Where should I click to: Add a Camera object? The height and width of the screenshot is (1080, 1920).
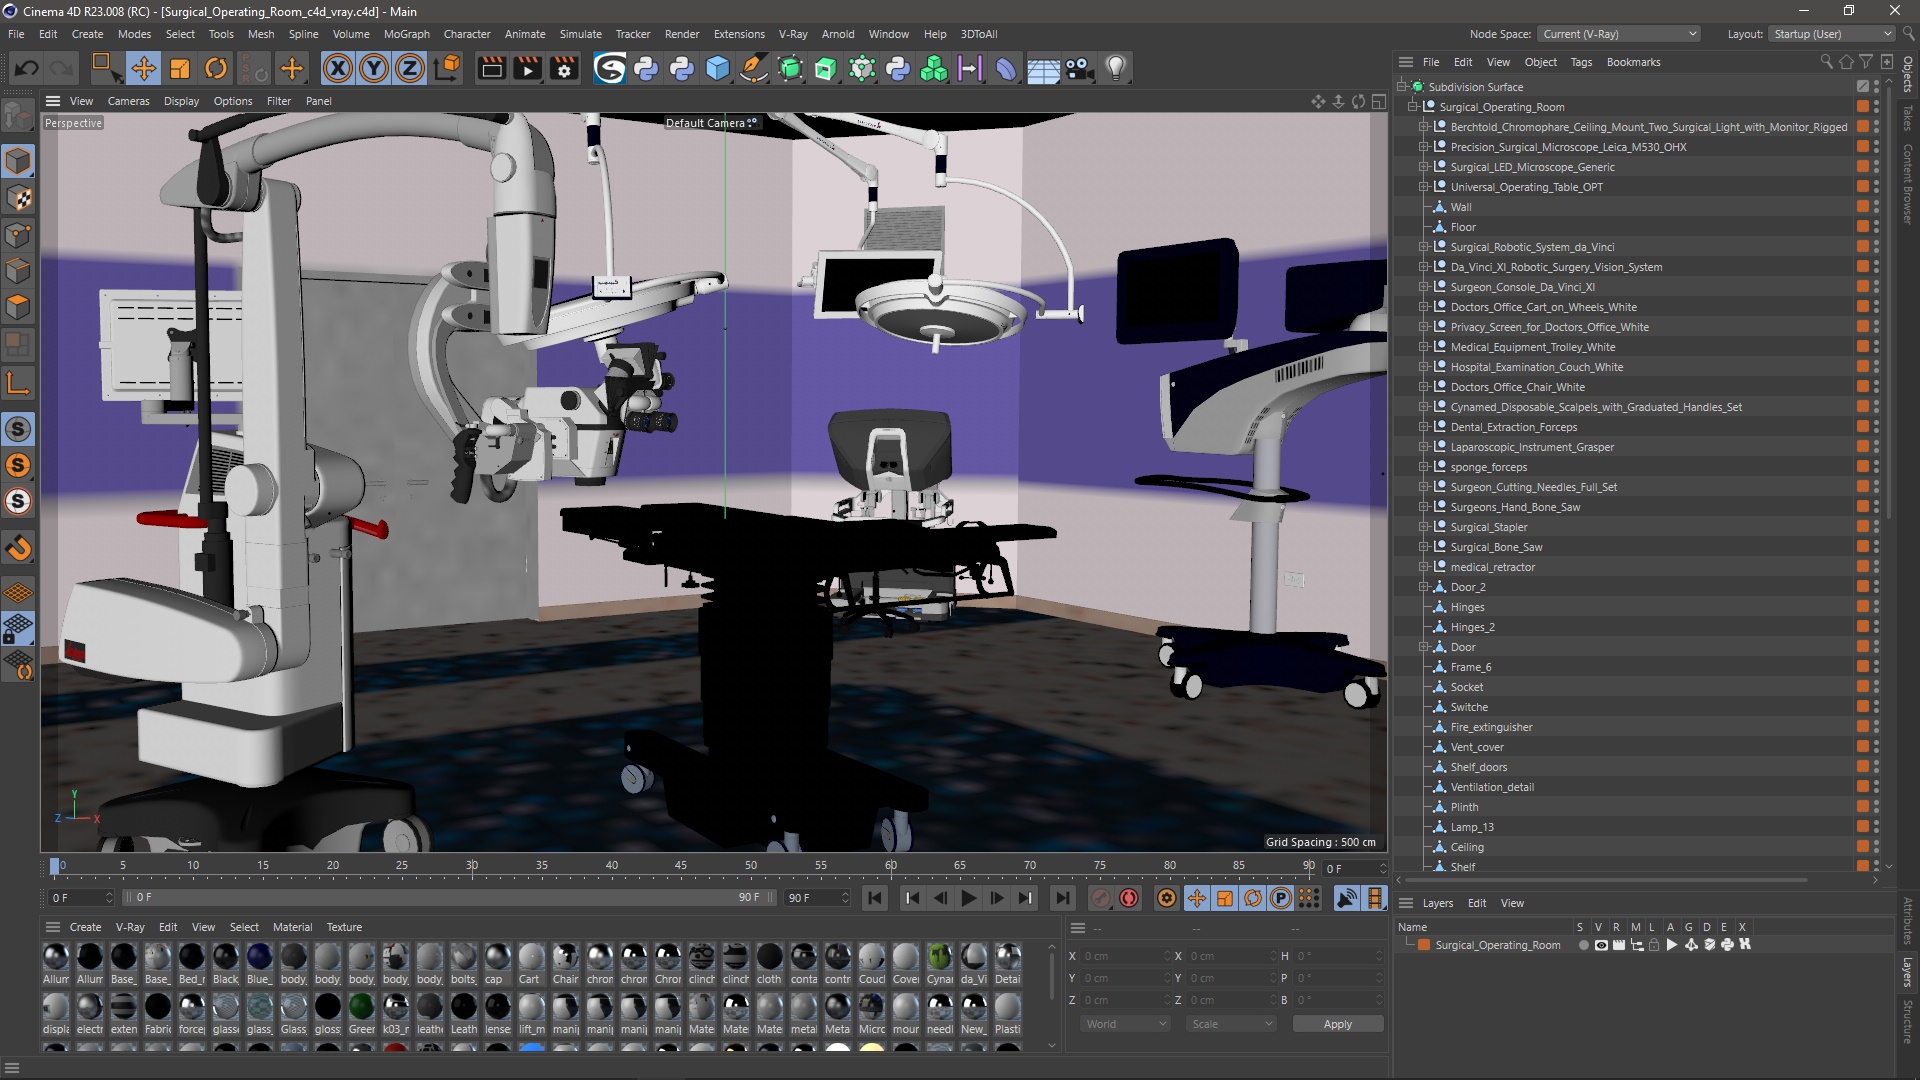pyautogui.click(x=1079, y=68)
